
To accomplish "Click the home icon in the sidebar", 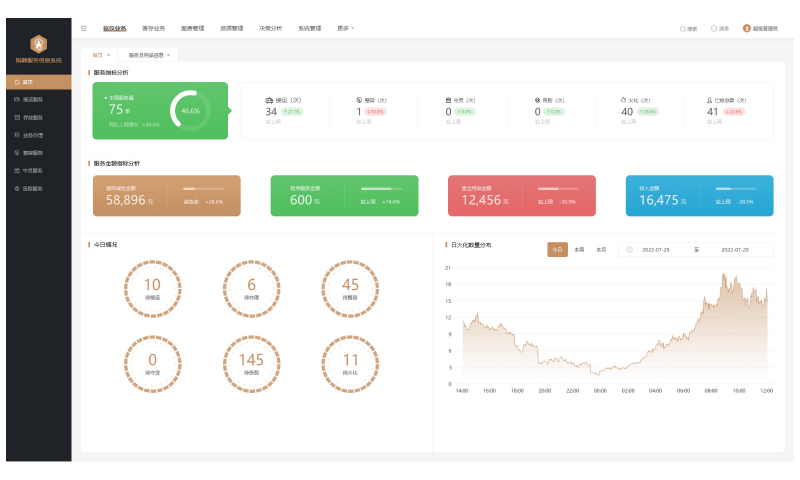I will point(17,82).
